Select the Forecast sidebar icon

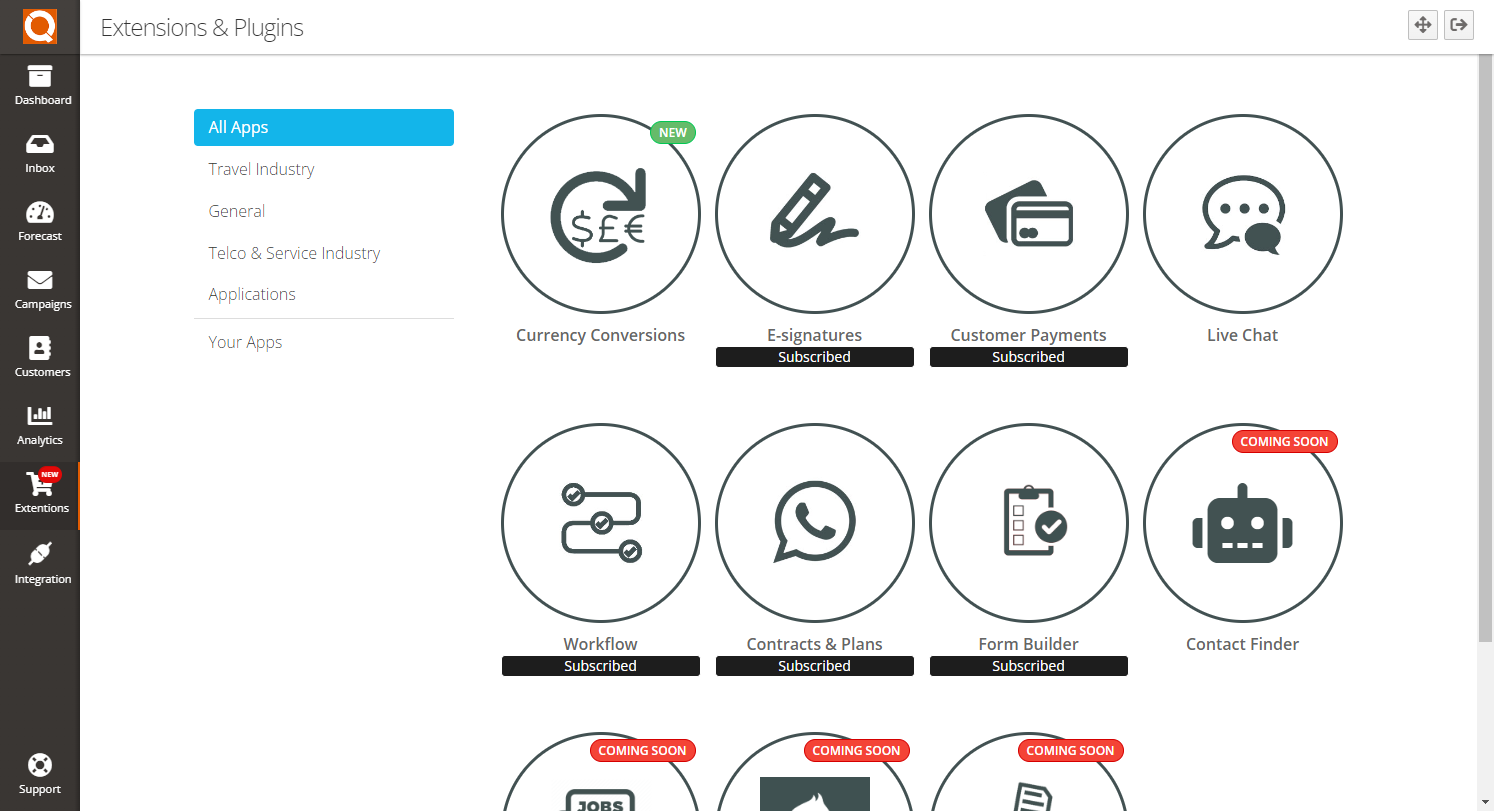(40, 219)
